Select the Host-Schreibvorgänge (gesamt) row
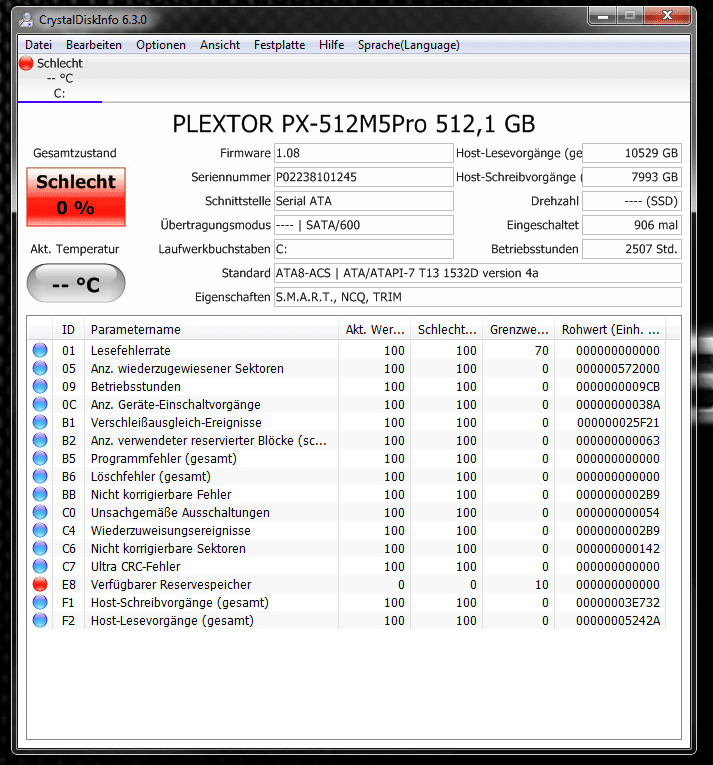 346,603
